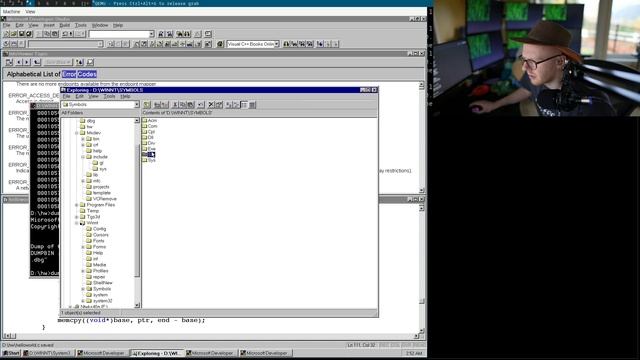Select the VCRemove folder in tree
The height and width of the screenshot is (360, 640).
[101, 199]
